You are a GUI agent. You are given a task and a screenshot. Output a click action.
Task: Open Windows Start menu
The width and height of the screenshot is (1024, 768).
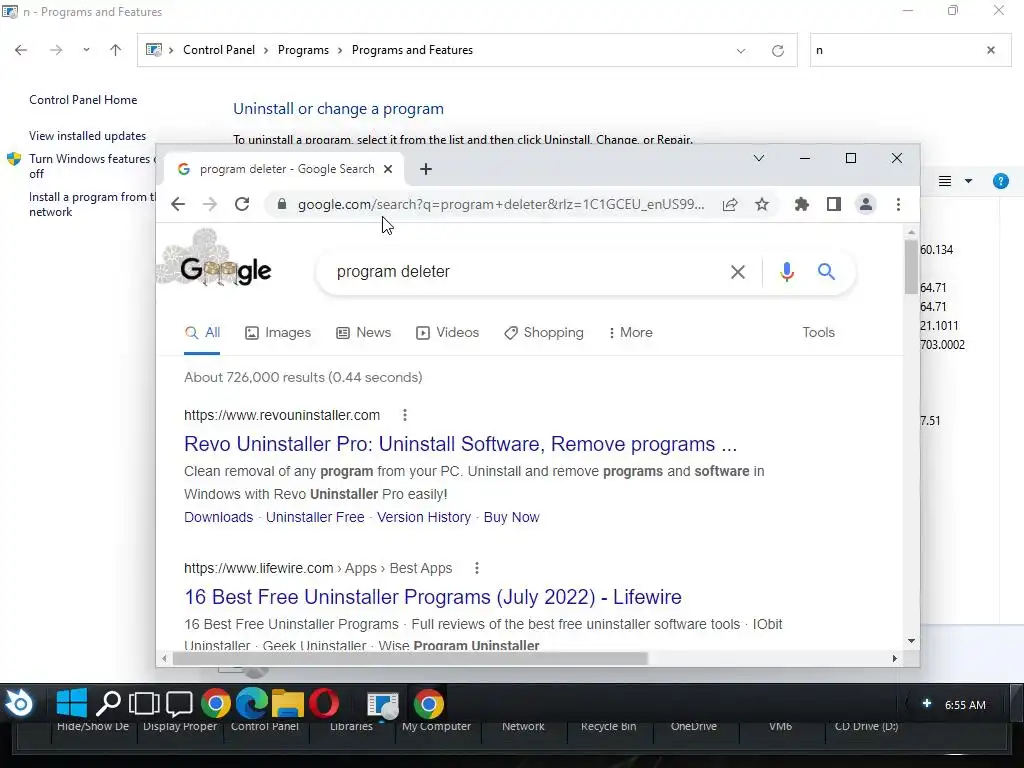(72, 703)
